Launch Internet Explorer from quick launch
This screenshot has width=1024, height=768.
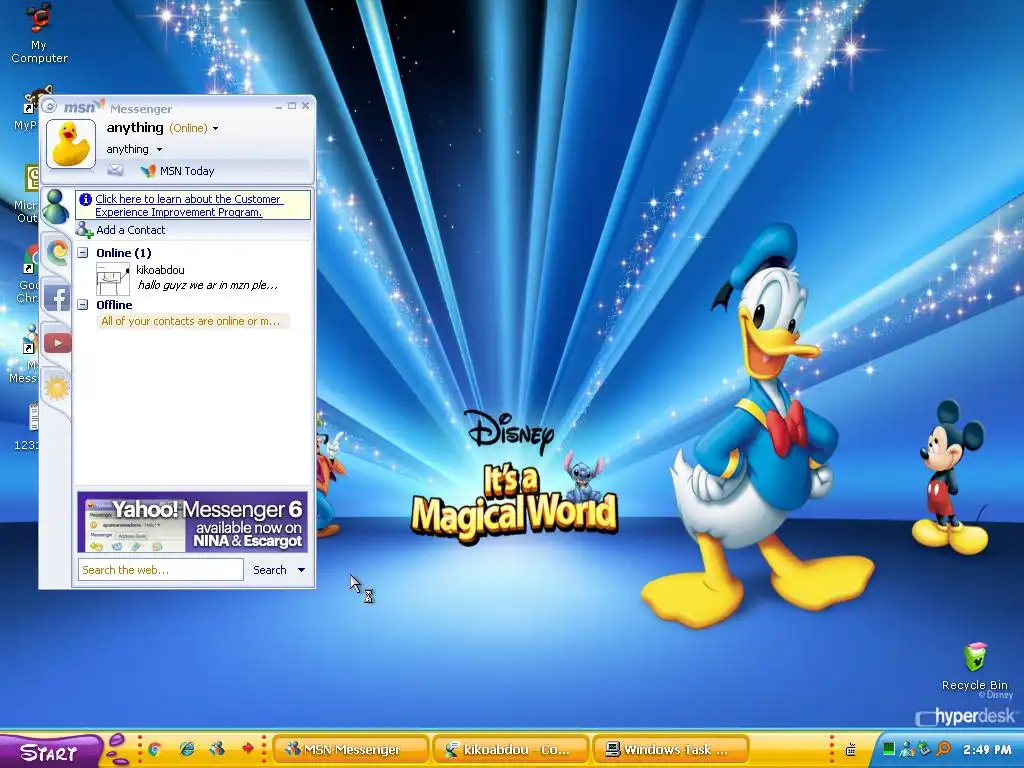[187, 749]
